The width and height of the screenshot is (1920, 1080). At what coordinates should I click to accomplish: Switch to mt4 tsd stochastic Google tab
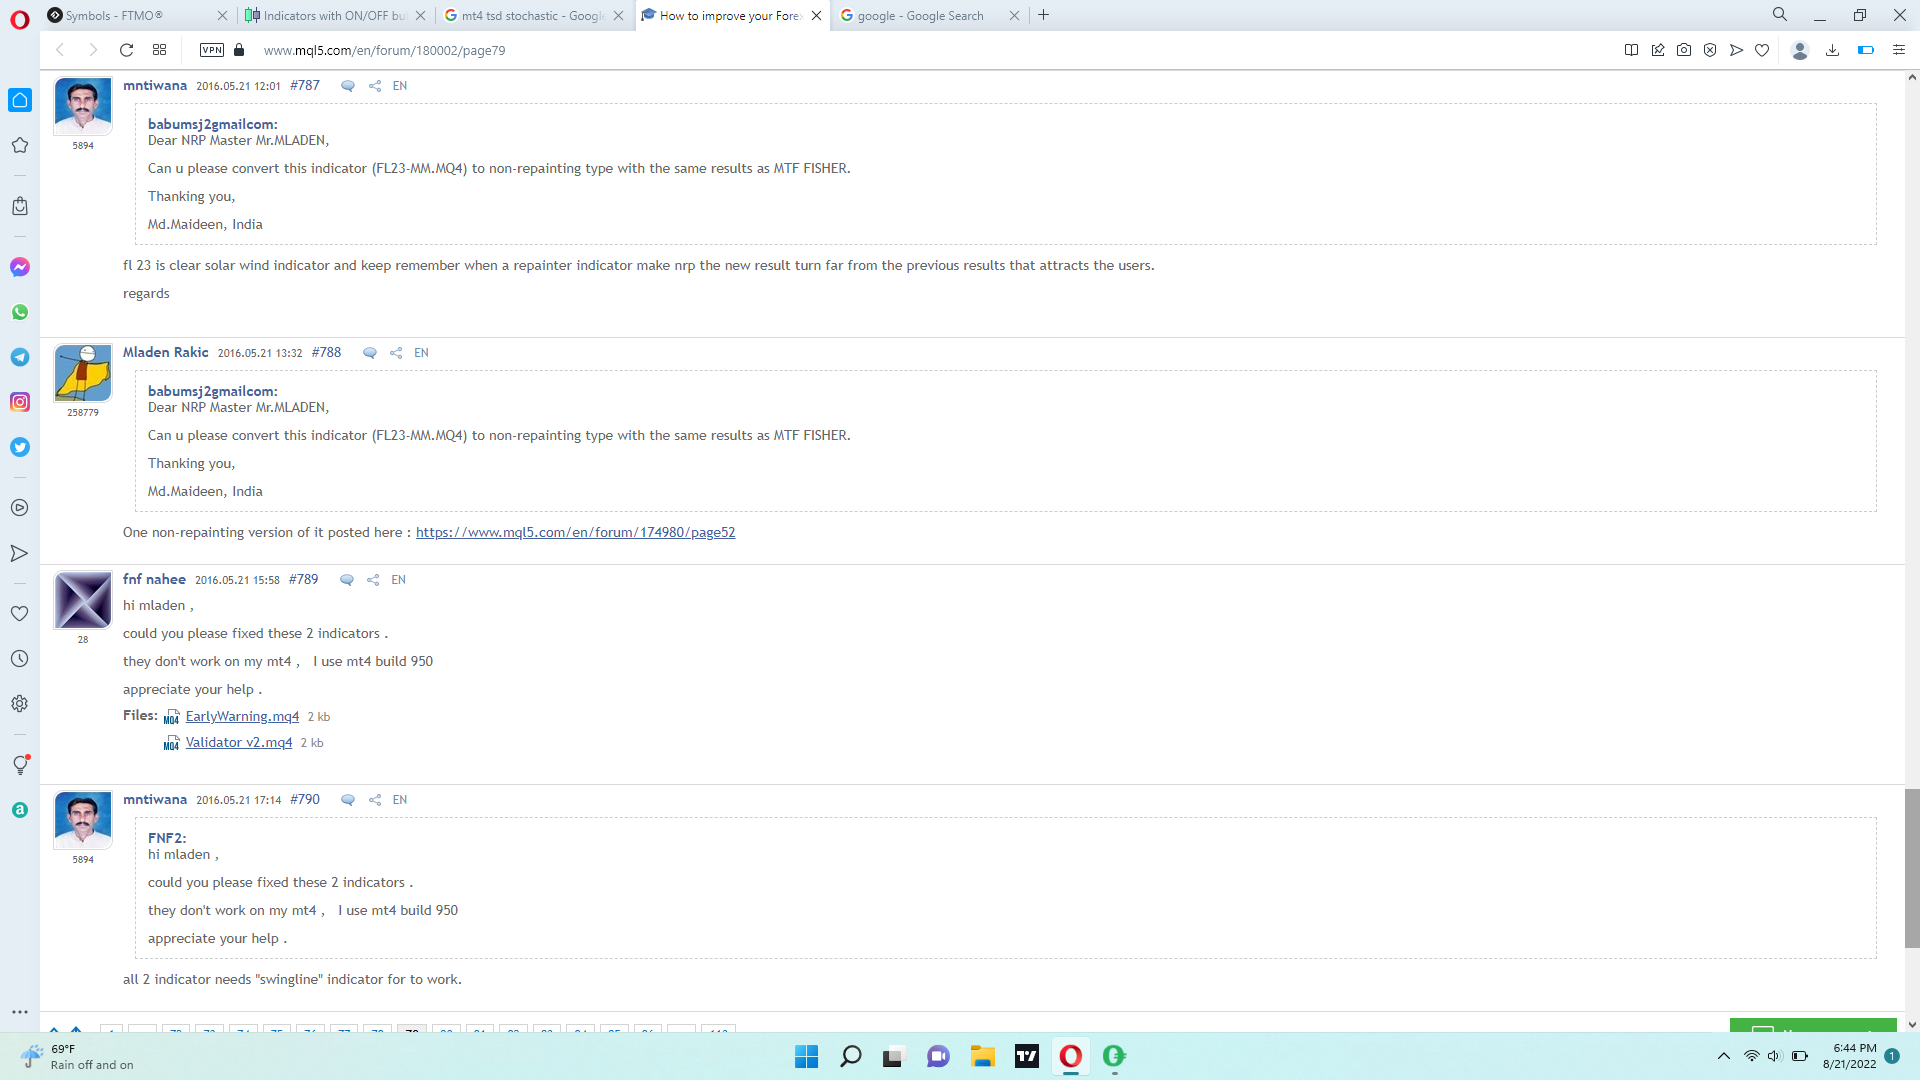point(530,15)
